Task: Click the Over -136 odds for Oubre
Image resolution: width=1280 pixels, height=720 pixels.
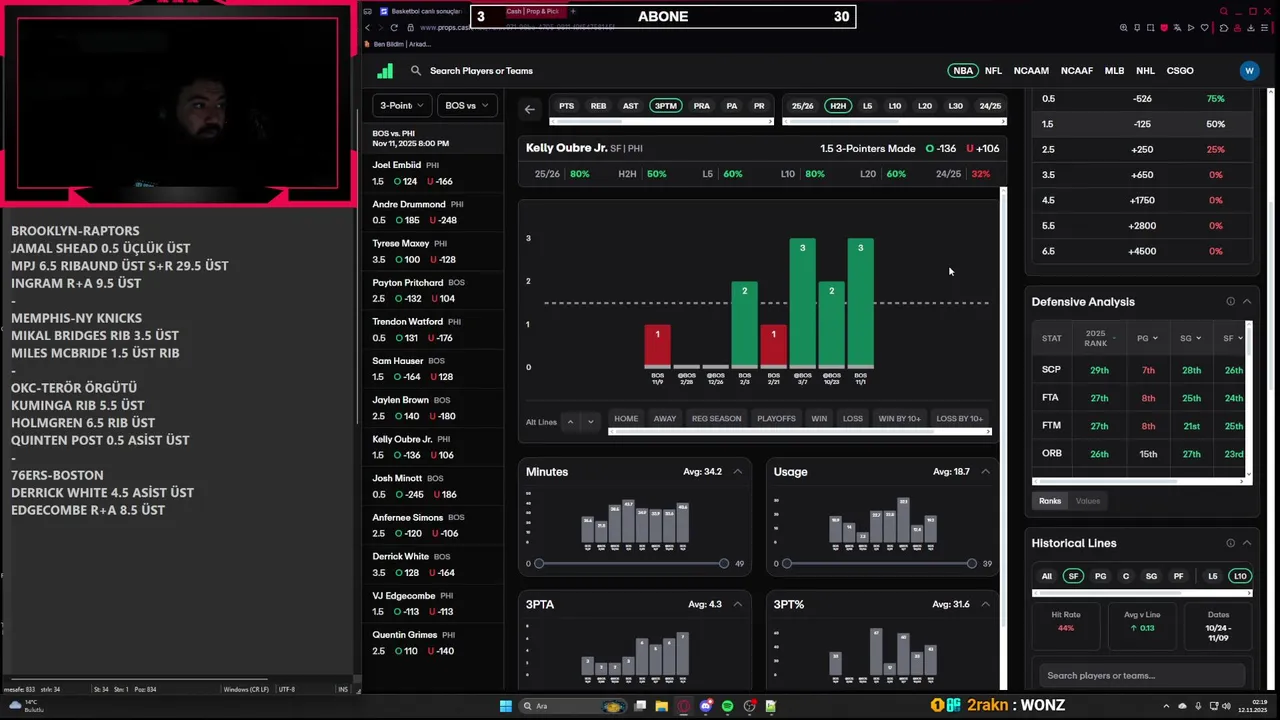Action: (941, 149)
